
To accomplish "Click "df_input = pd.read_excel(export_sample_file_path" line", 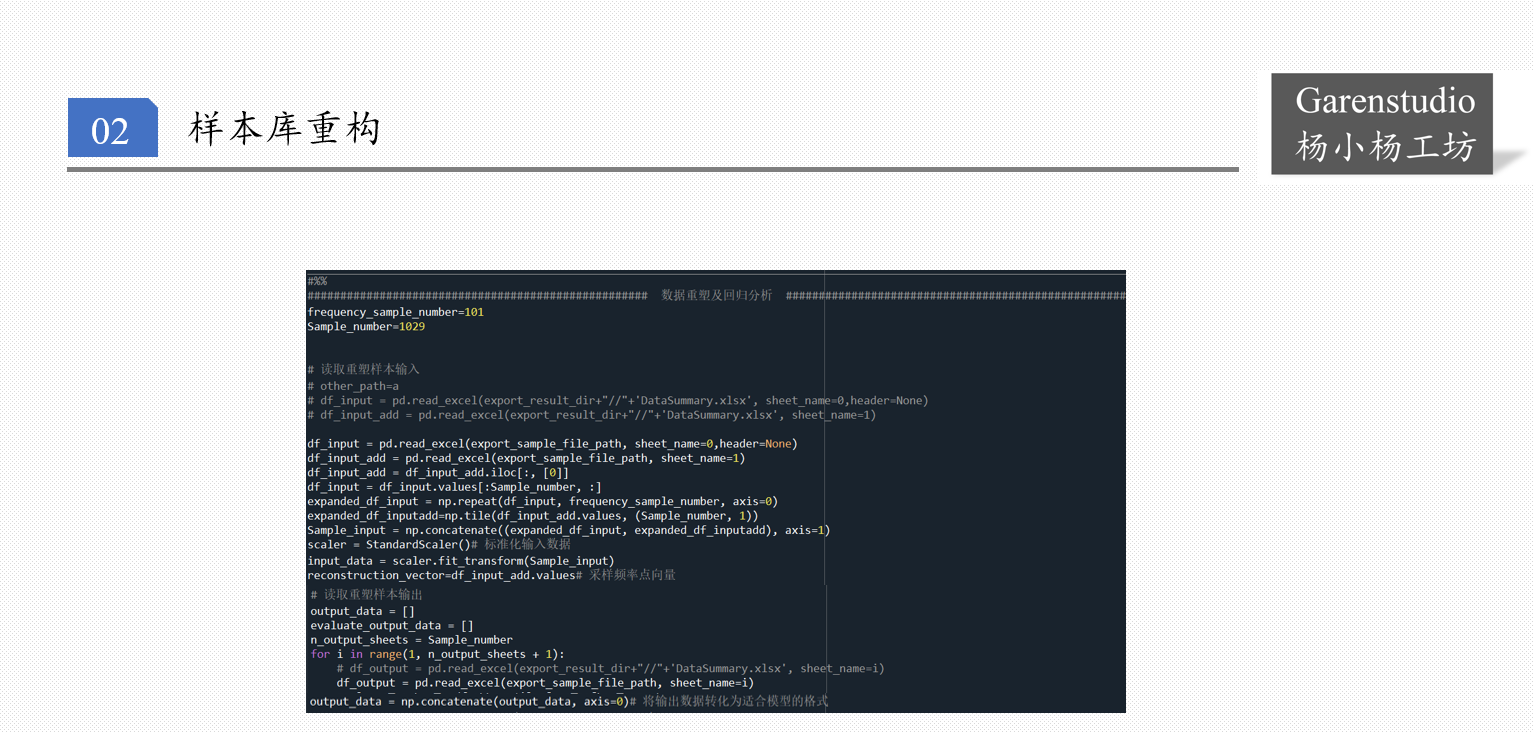I will 552,443.
